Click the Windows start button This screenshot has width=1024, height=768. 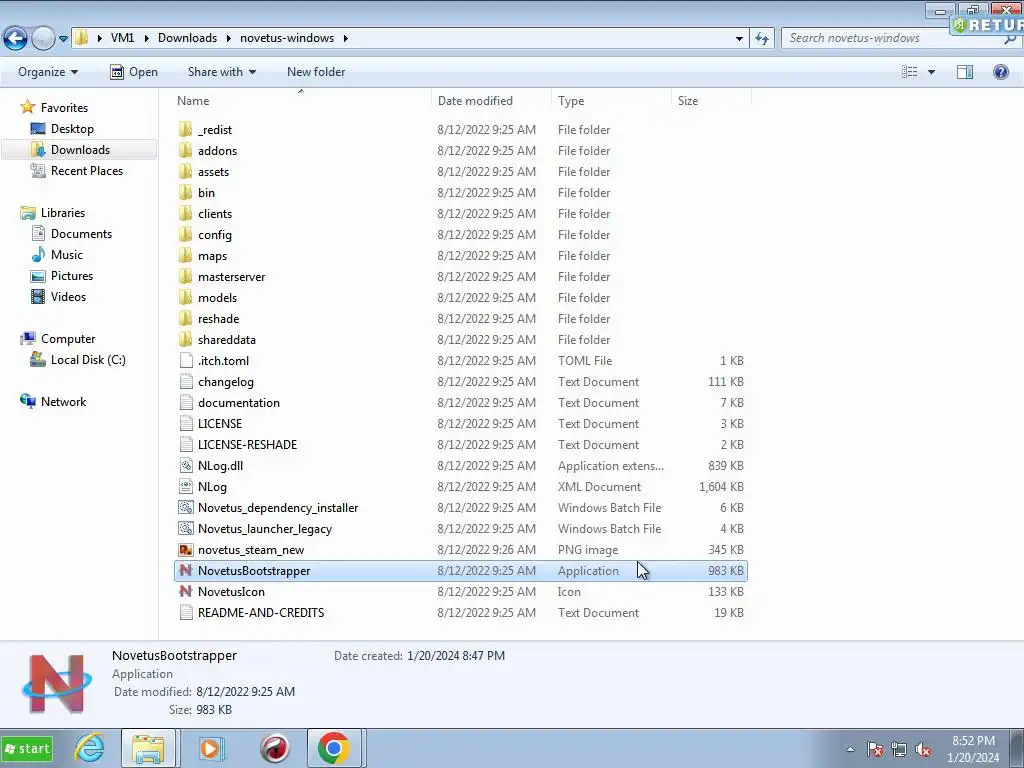coord(27,748)
